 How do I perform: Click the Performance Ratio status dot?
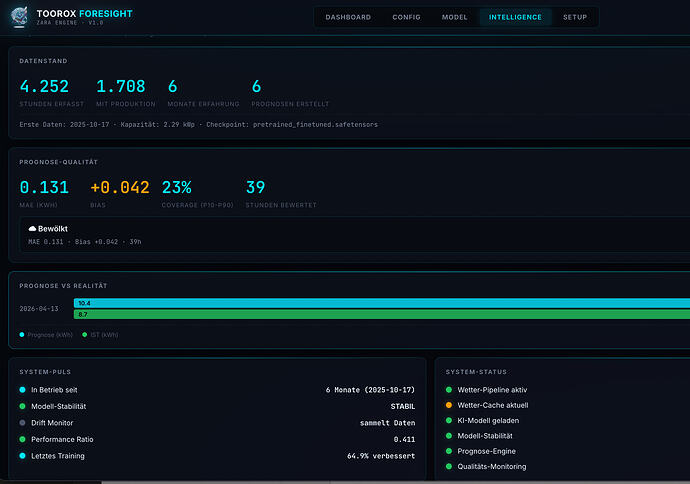22,439
